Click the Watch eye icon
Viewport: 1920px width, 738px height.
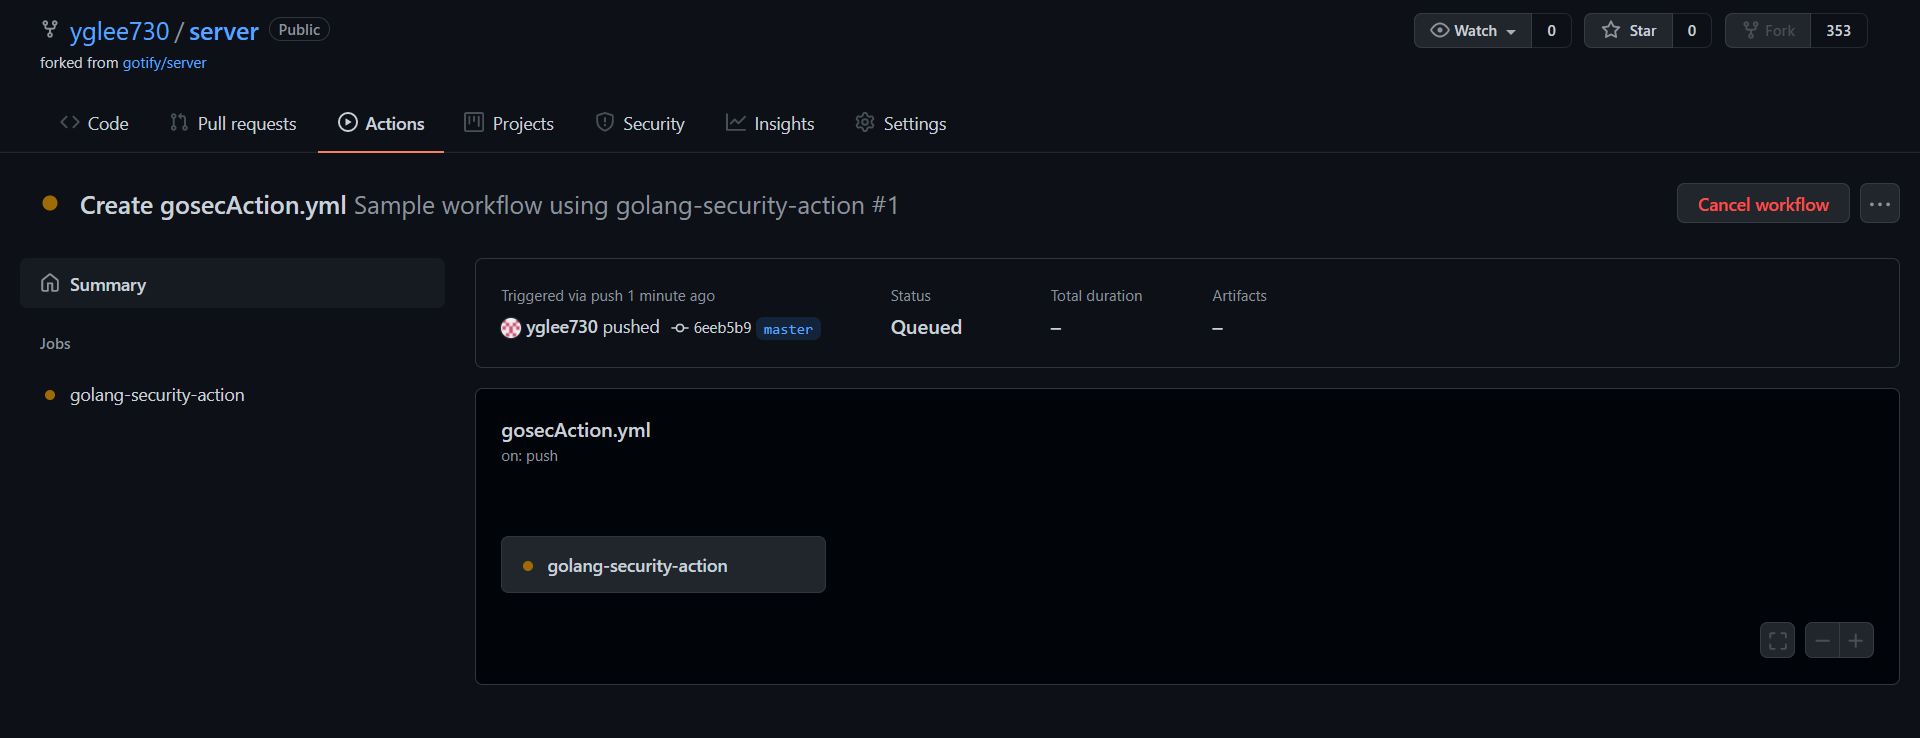tap(1440, 30)
